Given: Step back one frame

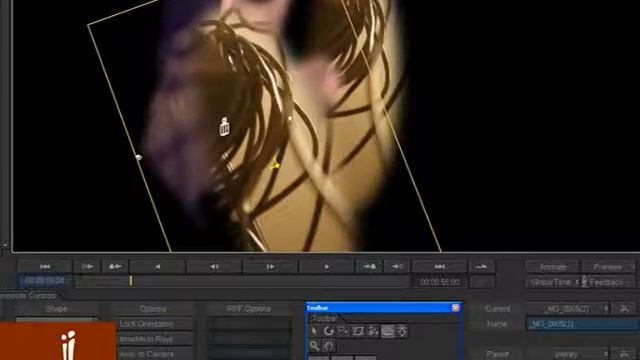Looking at the screenshot, I should coord(214,267).
